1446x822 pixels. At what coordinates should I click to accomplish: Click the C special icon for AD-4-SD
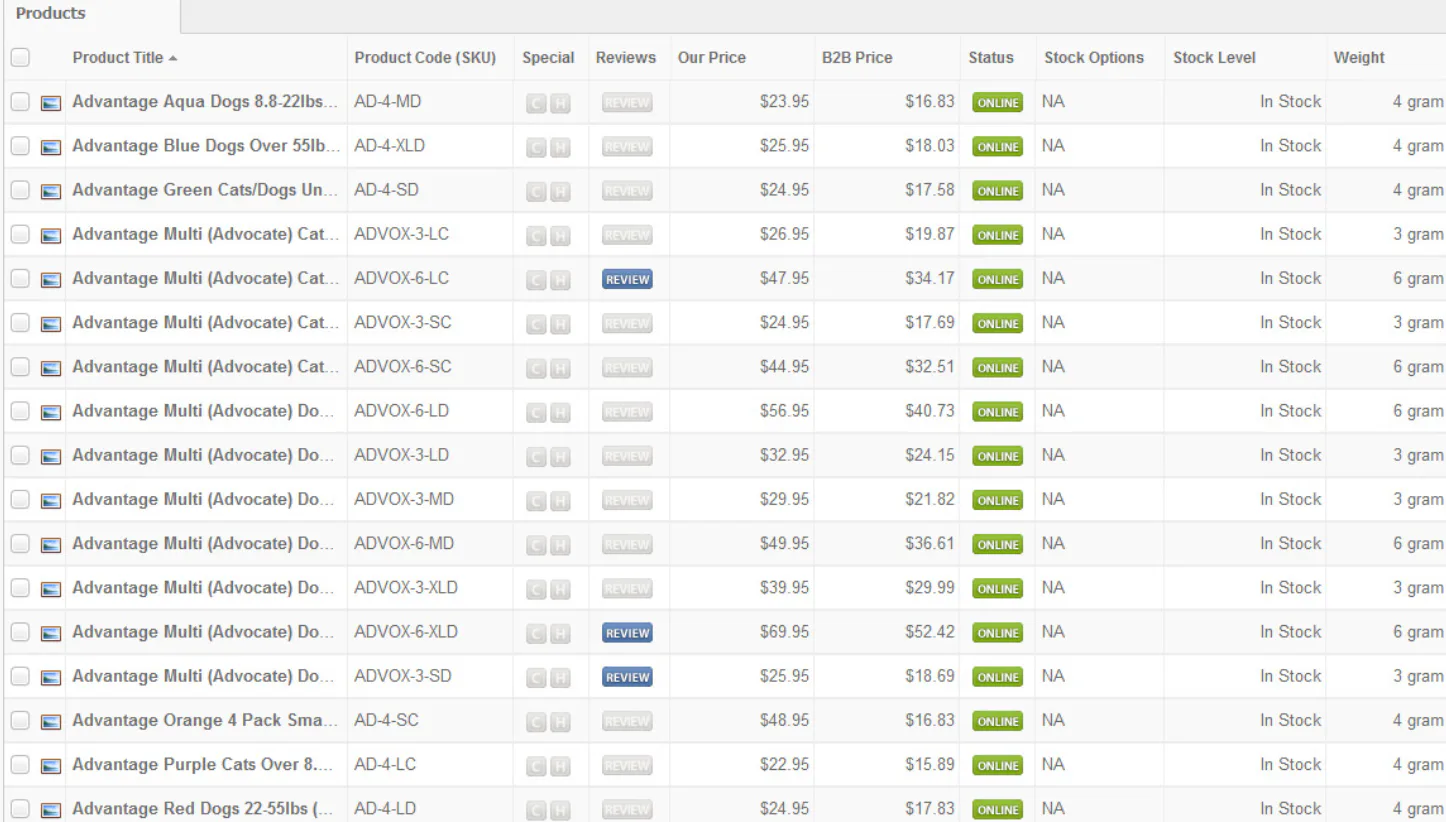click(x=537, y=191)
